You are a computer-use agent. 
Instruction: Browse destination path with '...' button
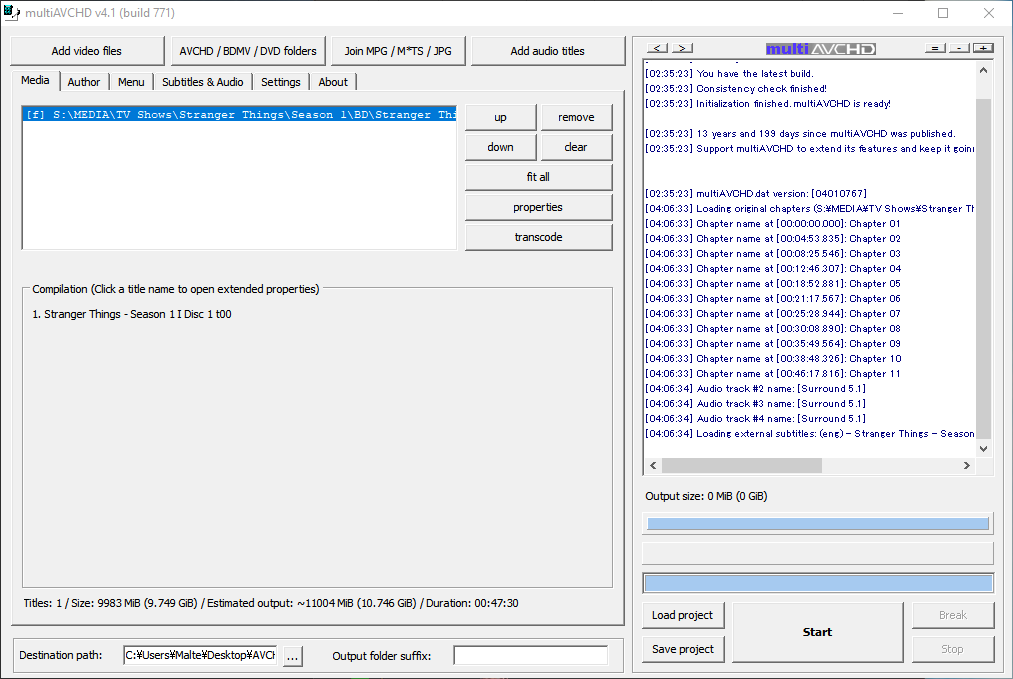(293, 656)
